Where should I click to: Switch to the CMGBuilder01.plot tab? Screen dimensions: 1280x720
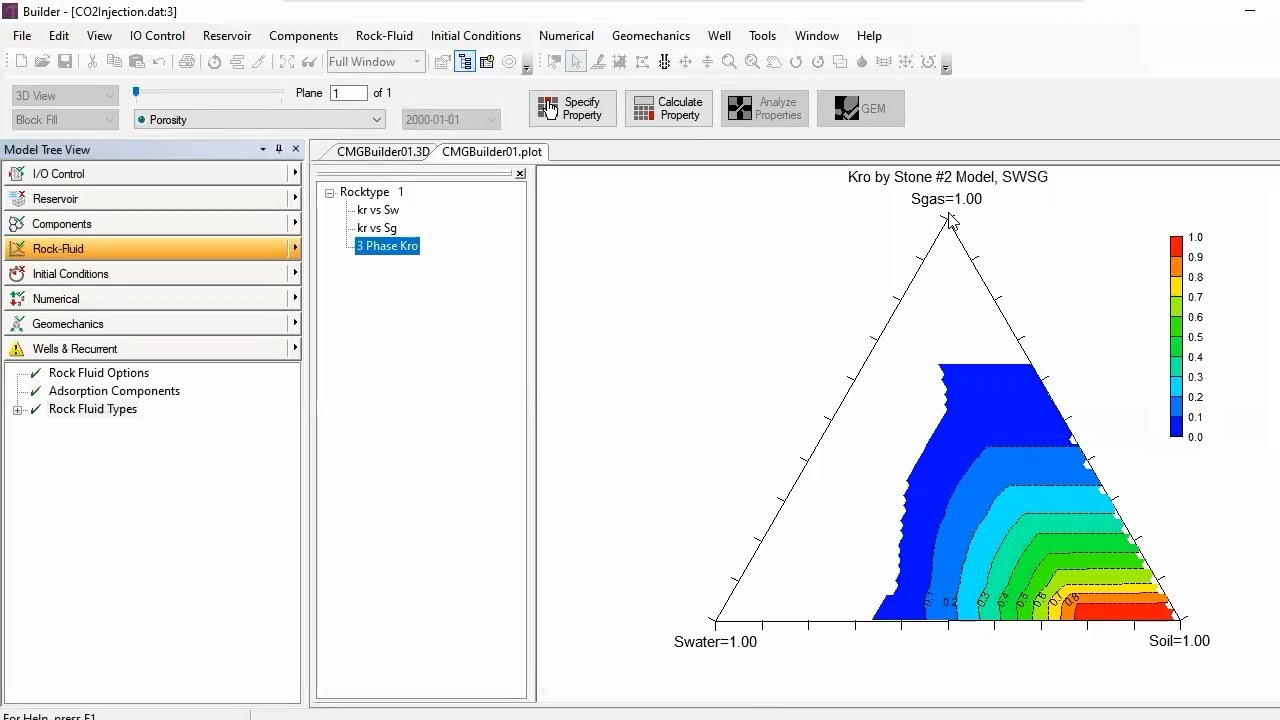coord(492,152)
